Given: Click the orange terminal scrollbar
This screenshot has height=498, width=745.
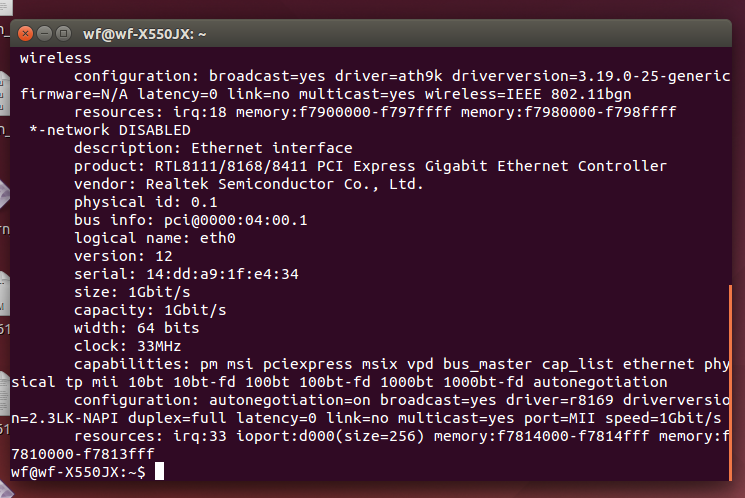Looking at the screenshot, I should click(730, 383).
